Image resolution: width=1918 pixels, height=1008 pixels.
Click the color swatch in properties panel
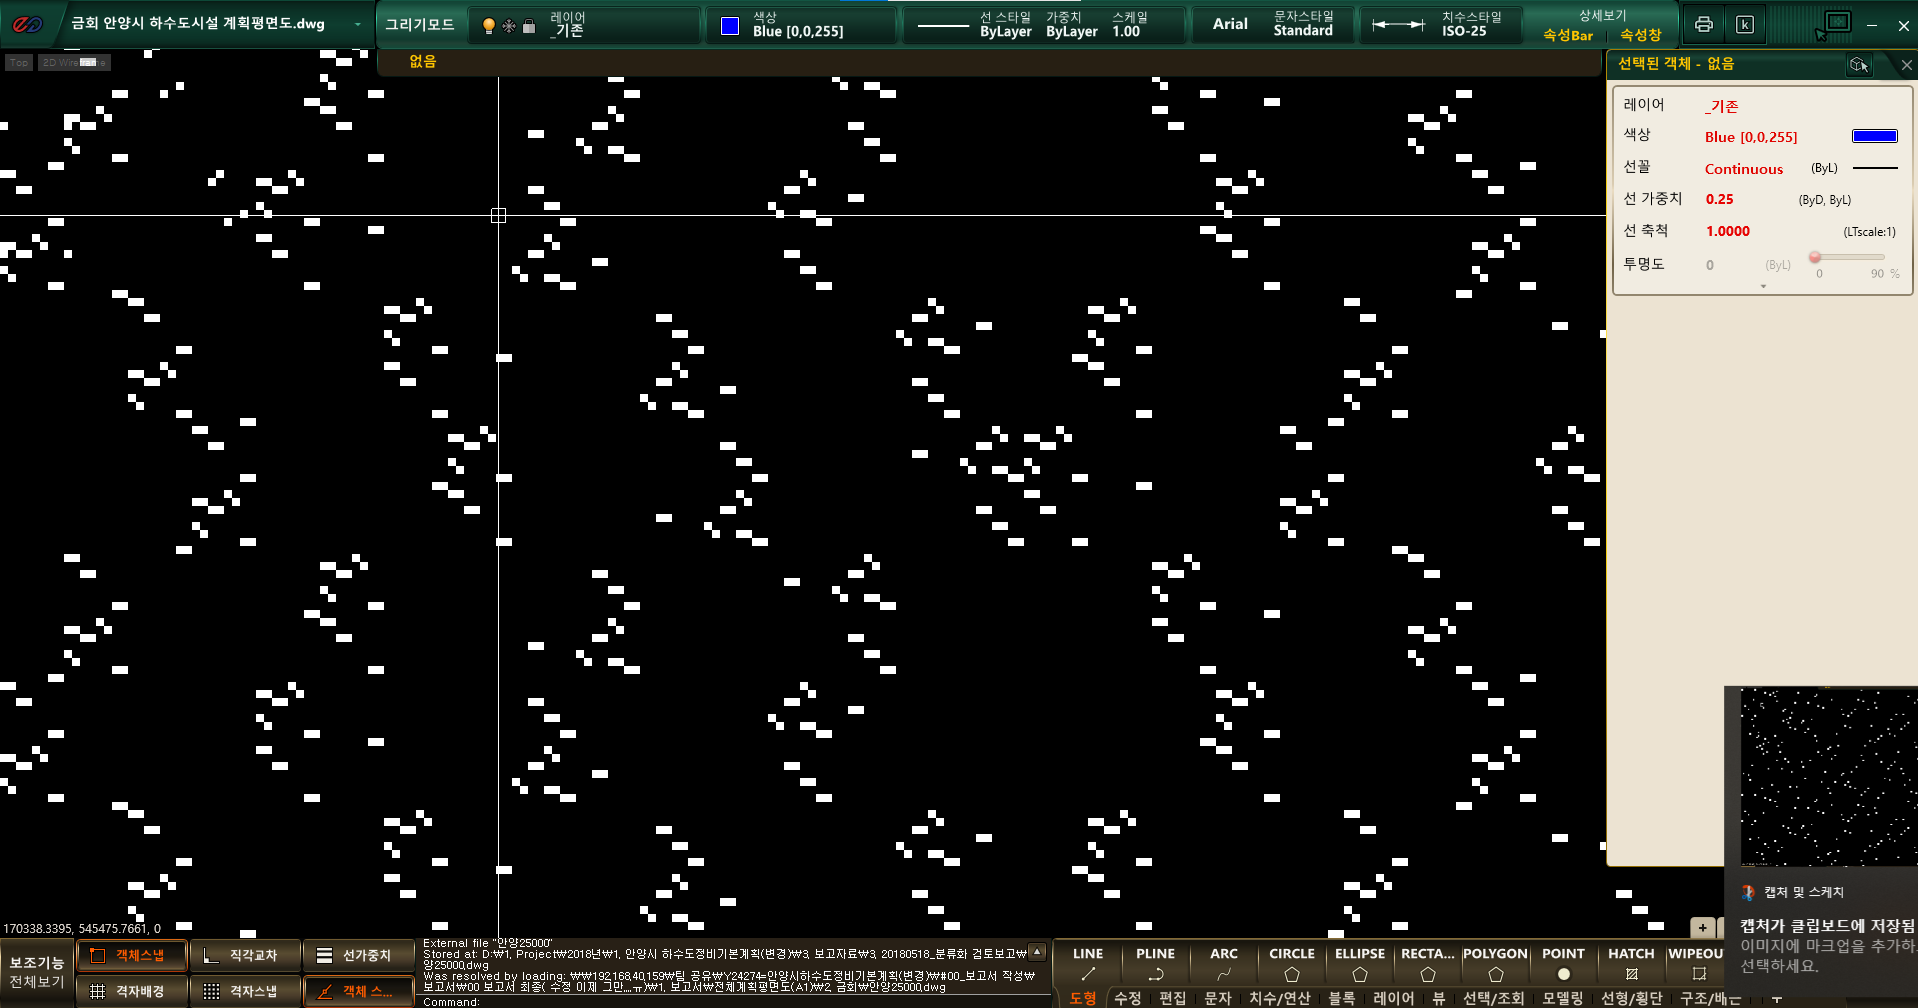(x=1875, y=137)
